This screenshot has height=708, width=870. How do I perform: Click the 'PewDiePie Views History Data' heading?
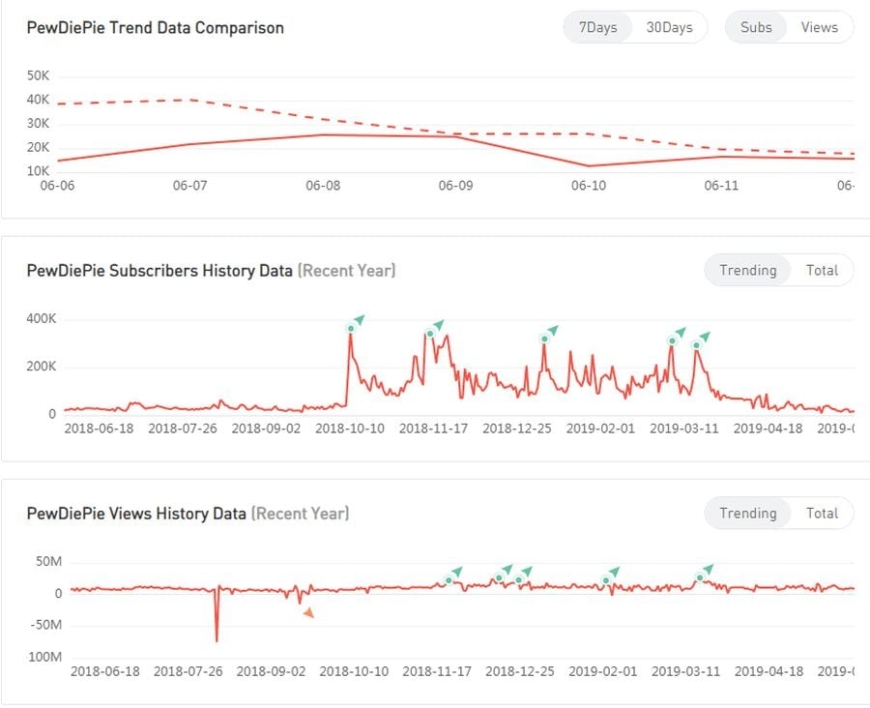(x=136, y=513)
